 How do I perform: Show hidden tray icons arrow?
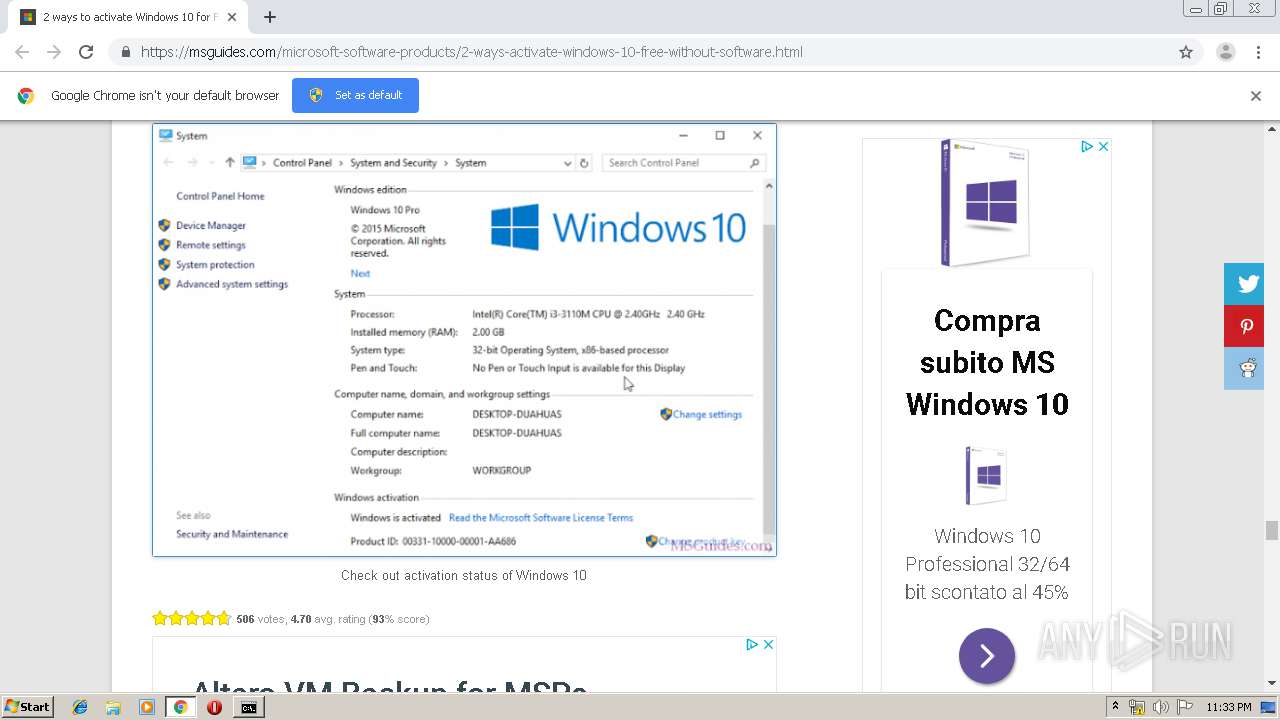1115,706
